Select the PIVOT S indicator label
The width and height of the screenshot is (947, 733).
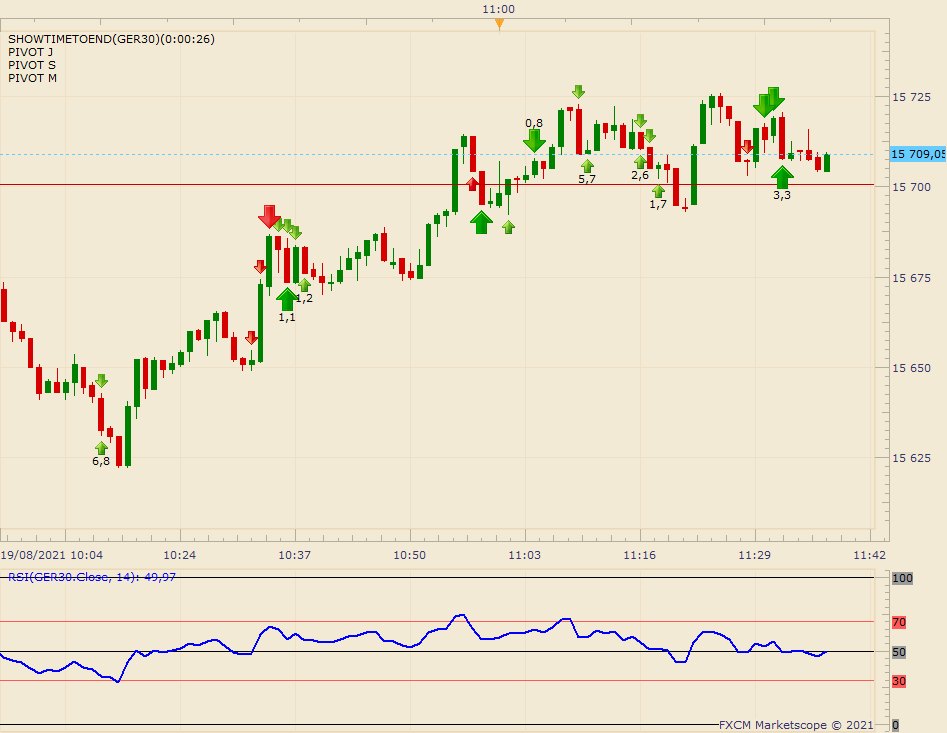click(31, 65)
